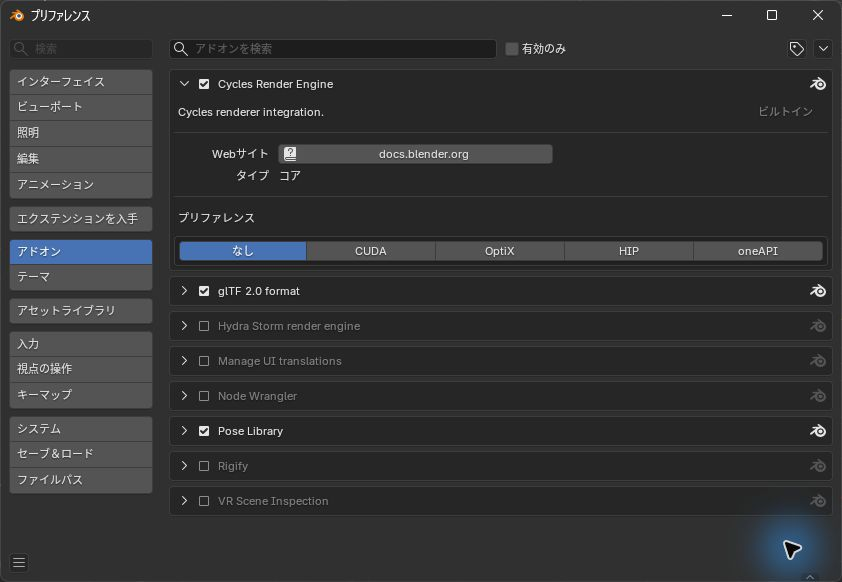Expand the Hydra Storm render engine entry
The width and height of the screenshot is (842, 582).
(184, 326)
